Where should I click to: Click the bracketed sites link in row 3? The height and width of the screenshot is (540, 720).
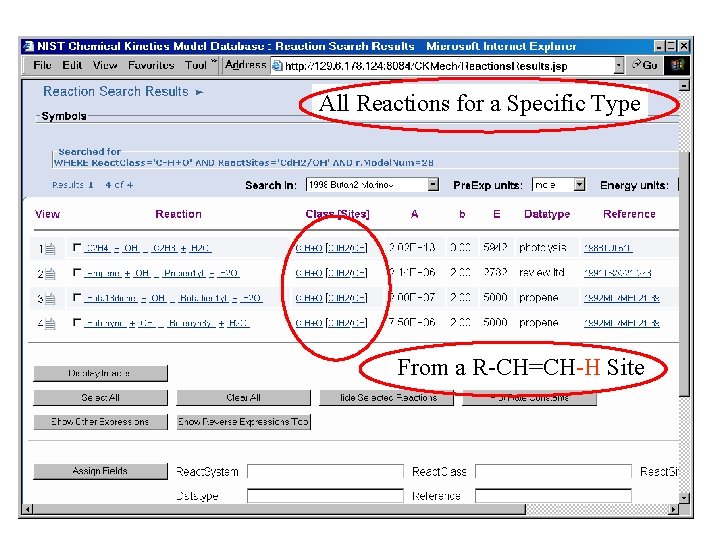[x=346, y=298]
